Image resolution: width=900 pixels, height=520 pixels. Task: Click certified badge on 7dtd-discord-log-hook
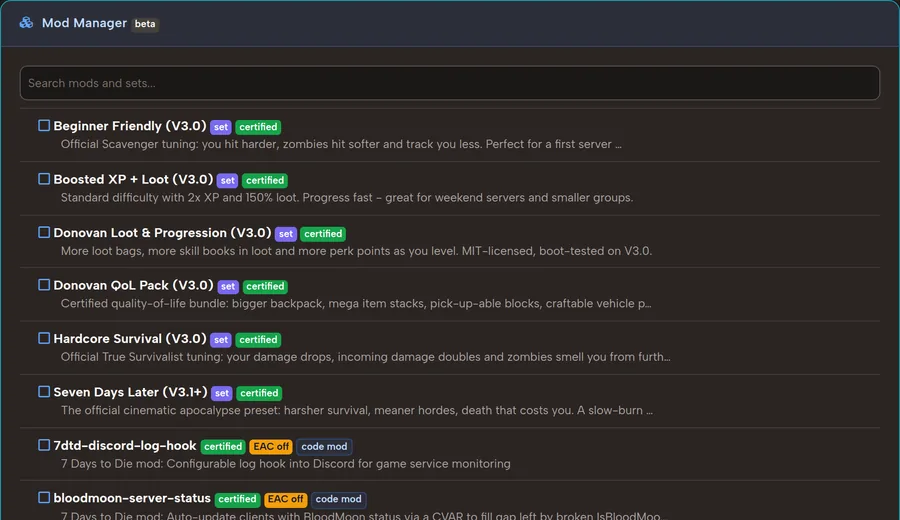coord(223,447)
